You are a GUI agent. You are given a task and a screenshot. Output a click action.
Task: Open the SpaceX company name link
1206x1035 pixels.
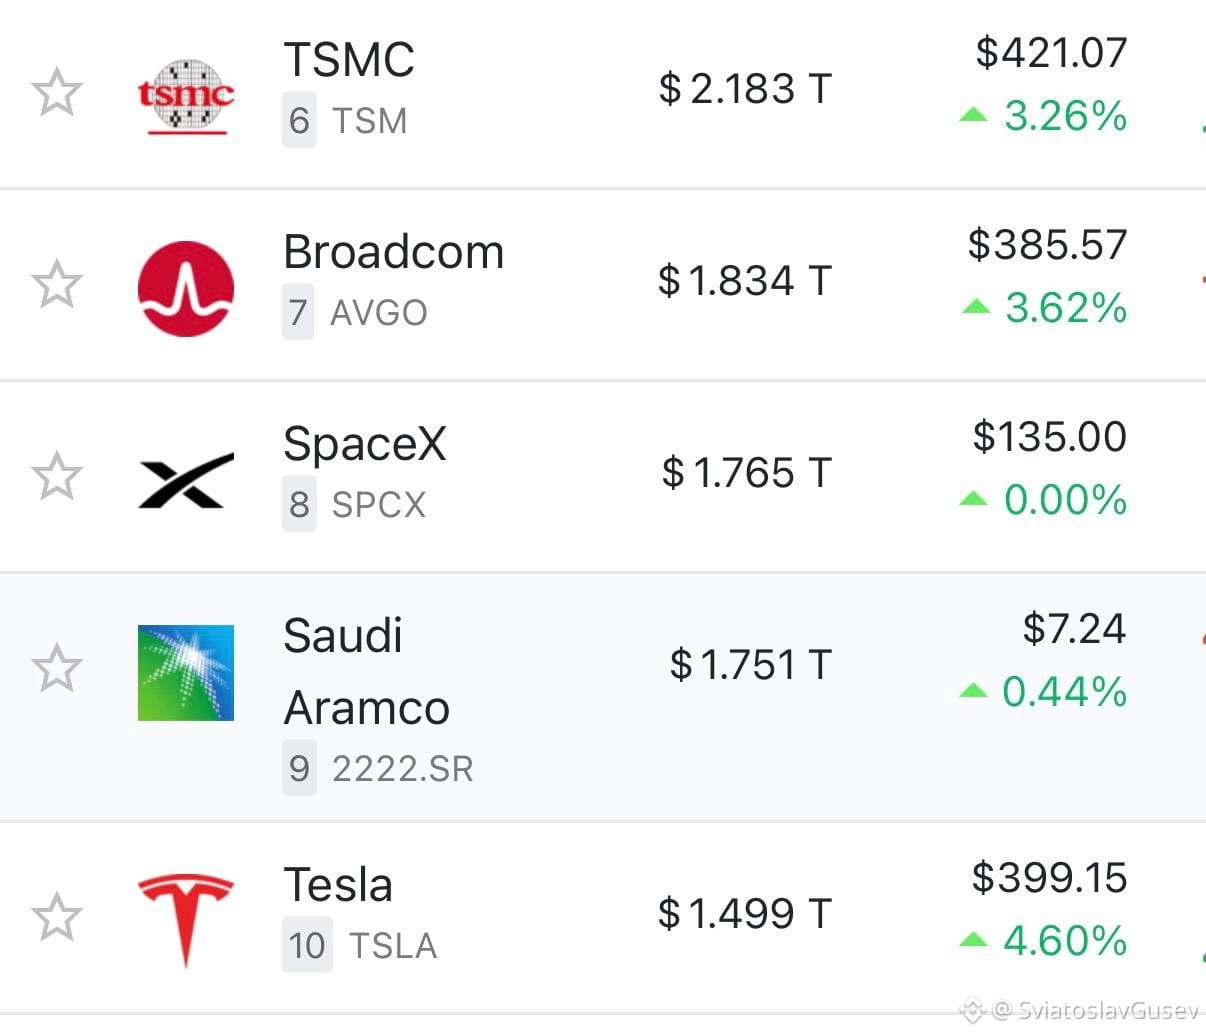pyautogui.click(x=365, y=444)
